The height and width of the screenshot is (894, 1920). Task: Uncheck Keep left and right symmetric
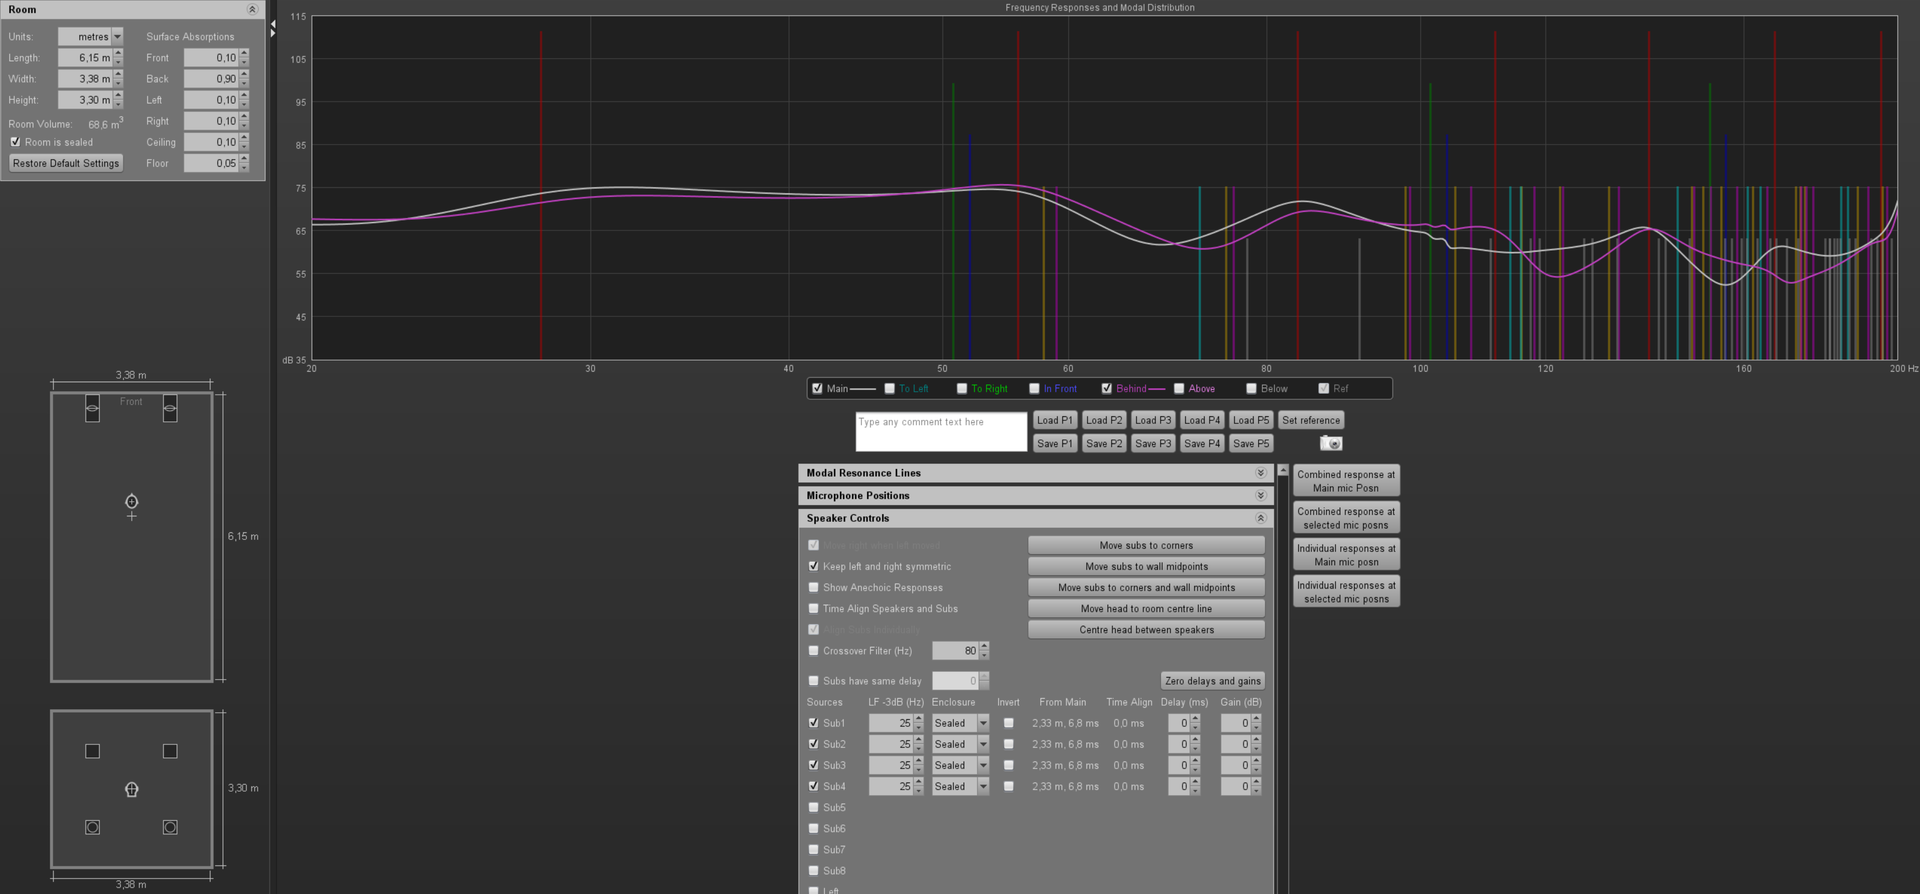click(x=814, y=566)
